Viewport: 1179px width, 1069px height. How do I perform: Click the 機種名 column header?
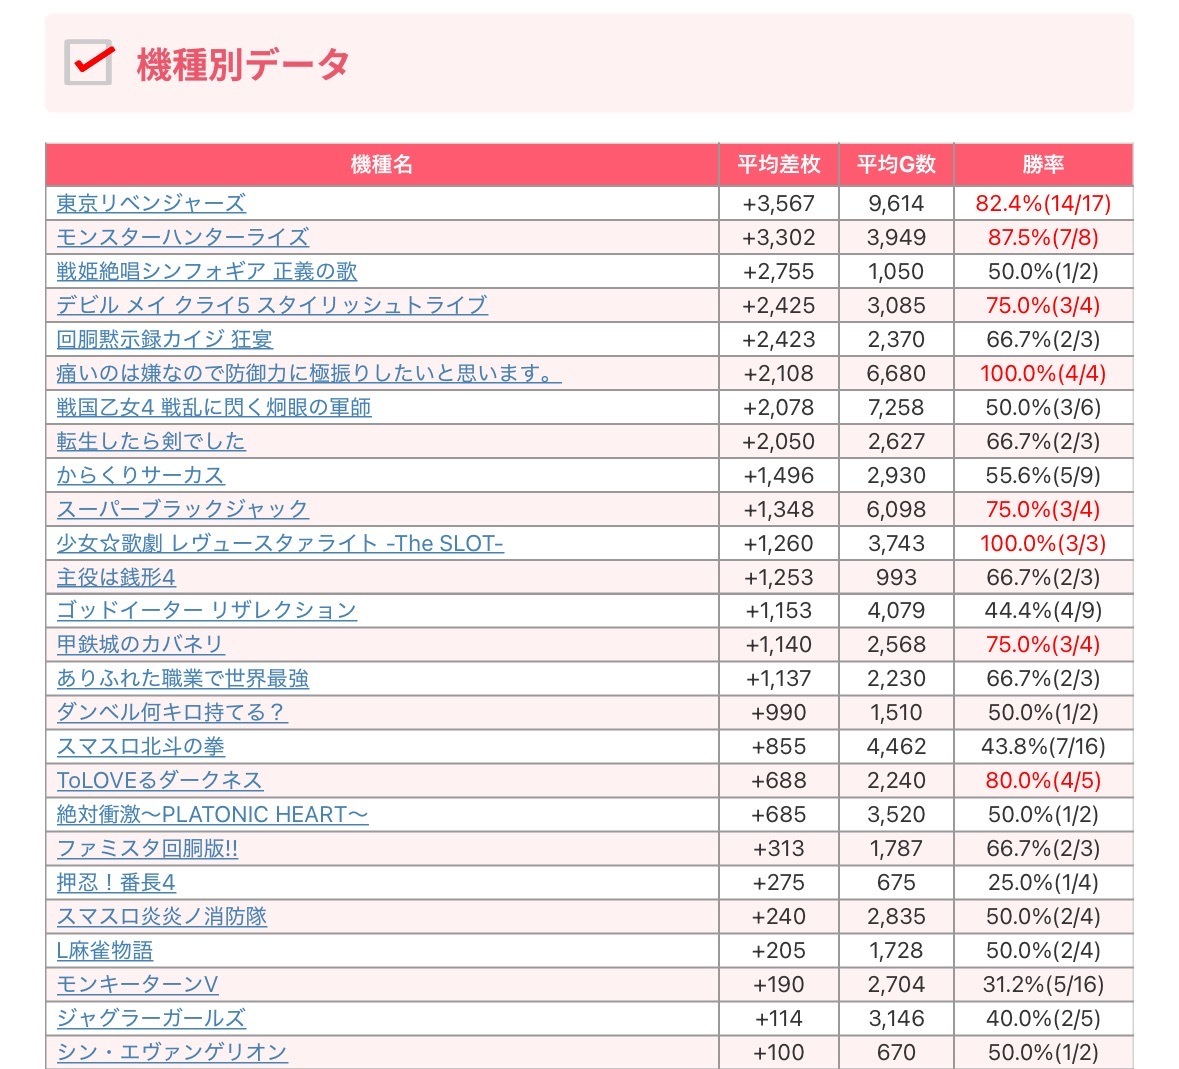(382, 164)
